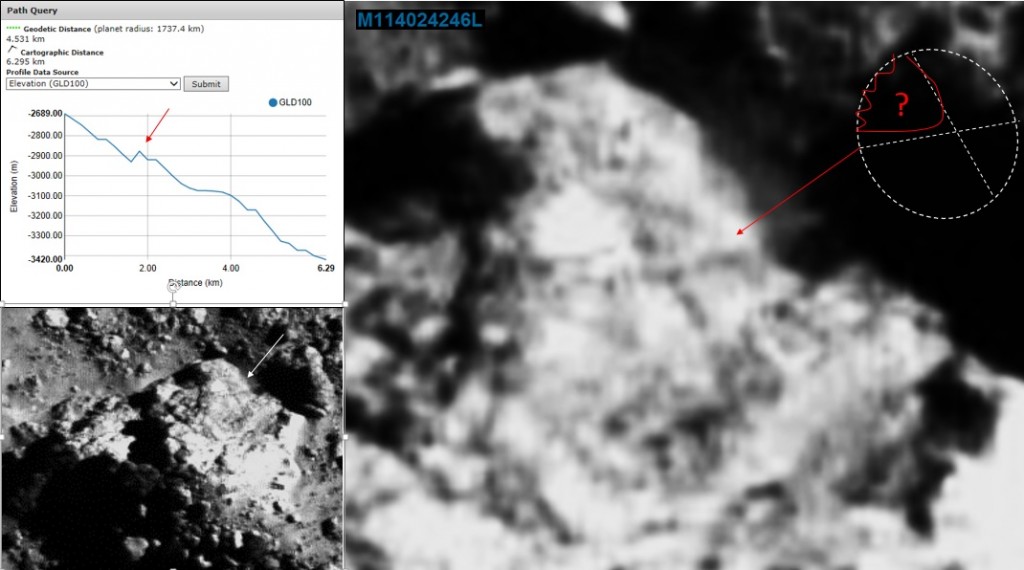Click the white arrow in the lower-left image
The height and width of the screenshot is (570, 1024).
(266, 355)
